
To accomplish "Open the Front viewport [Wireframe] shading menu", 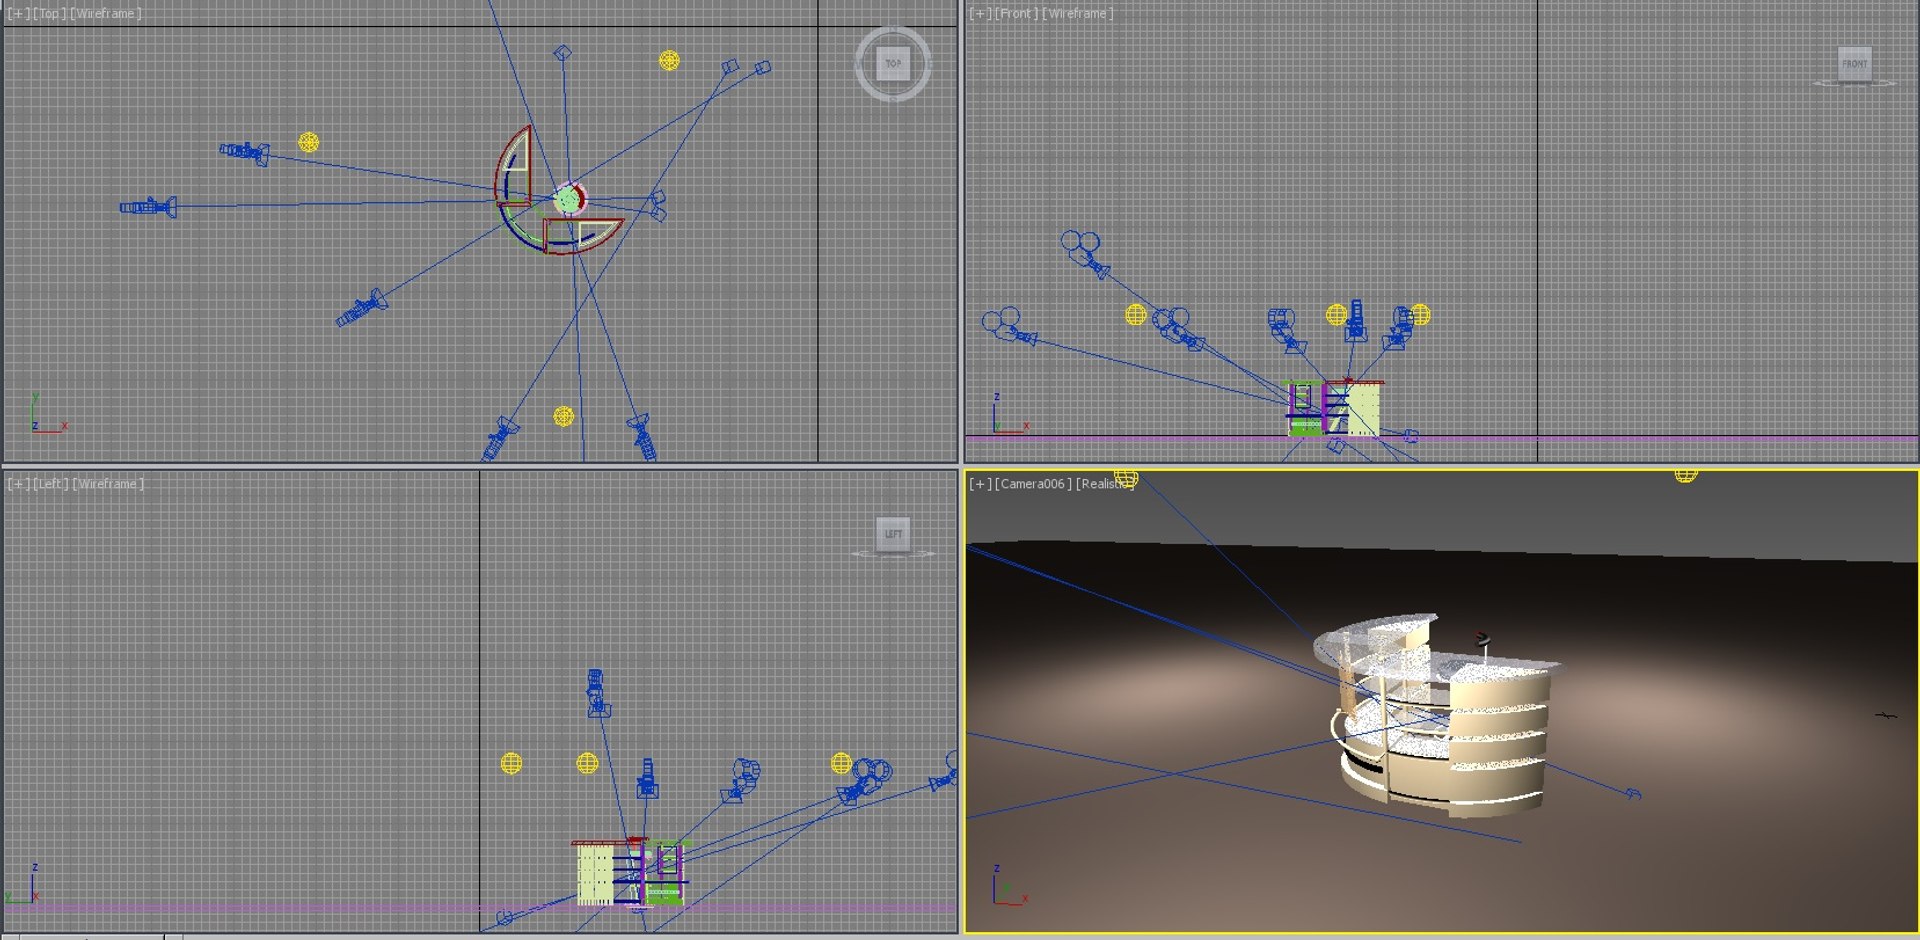I will [1078, 14].
